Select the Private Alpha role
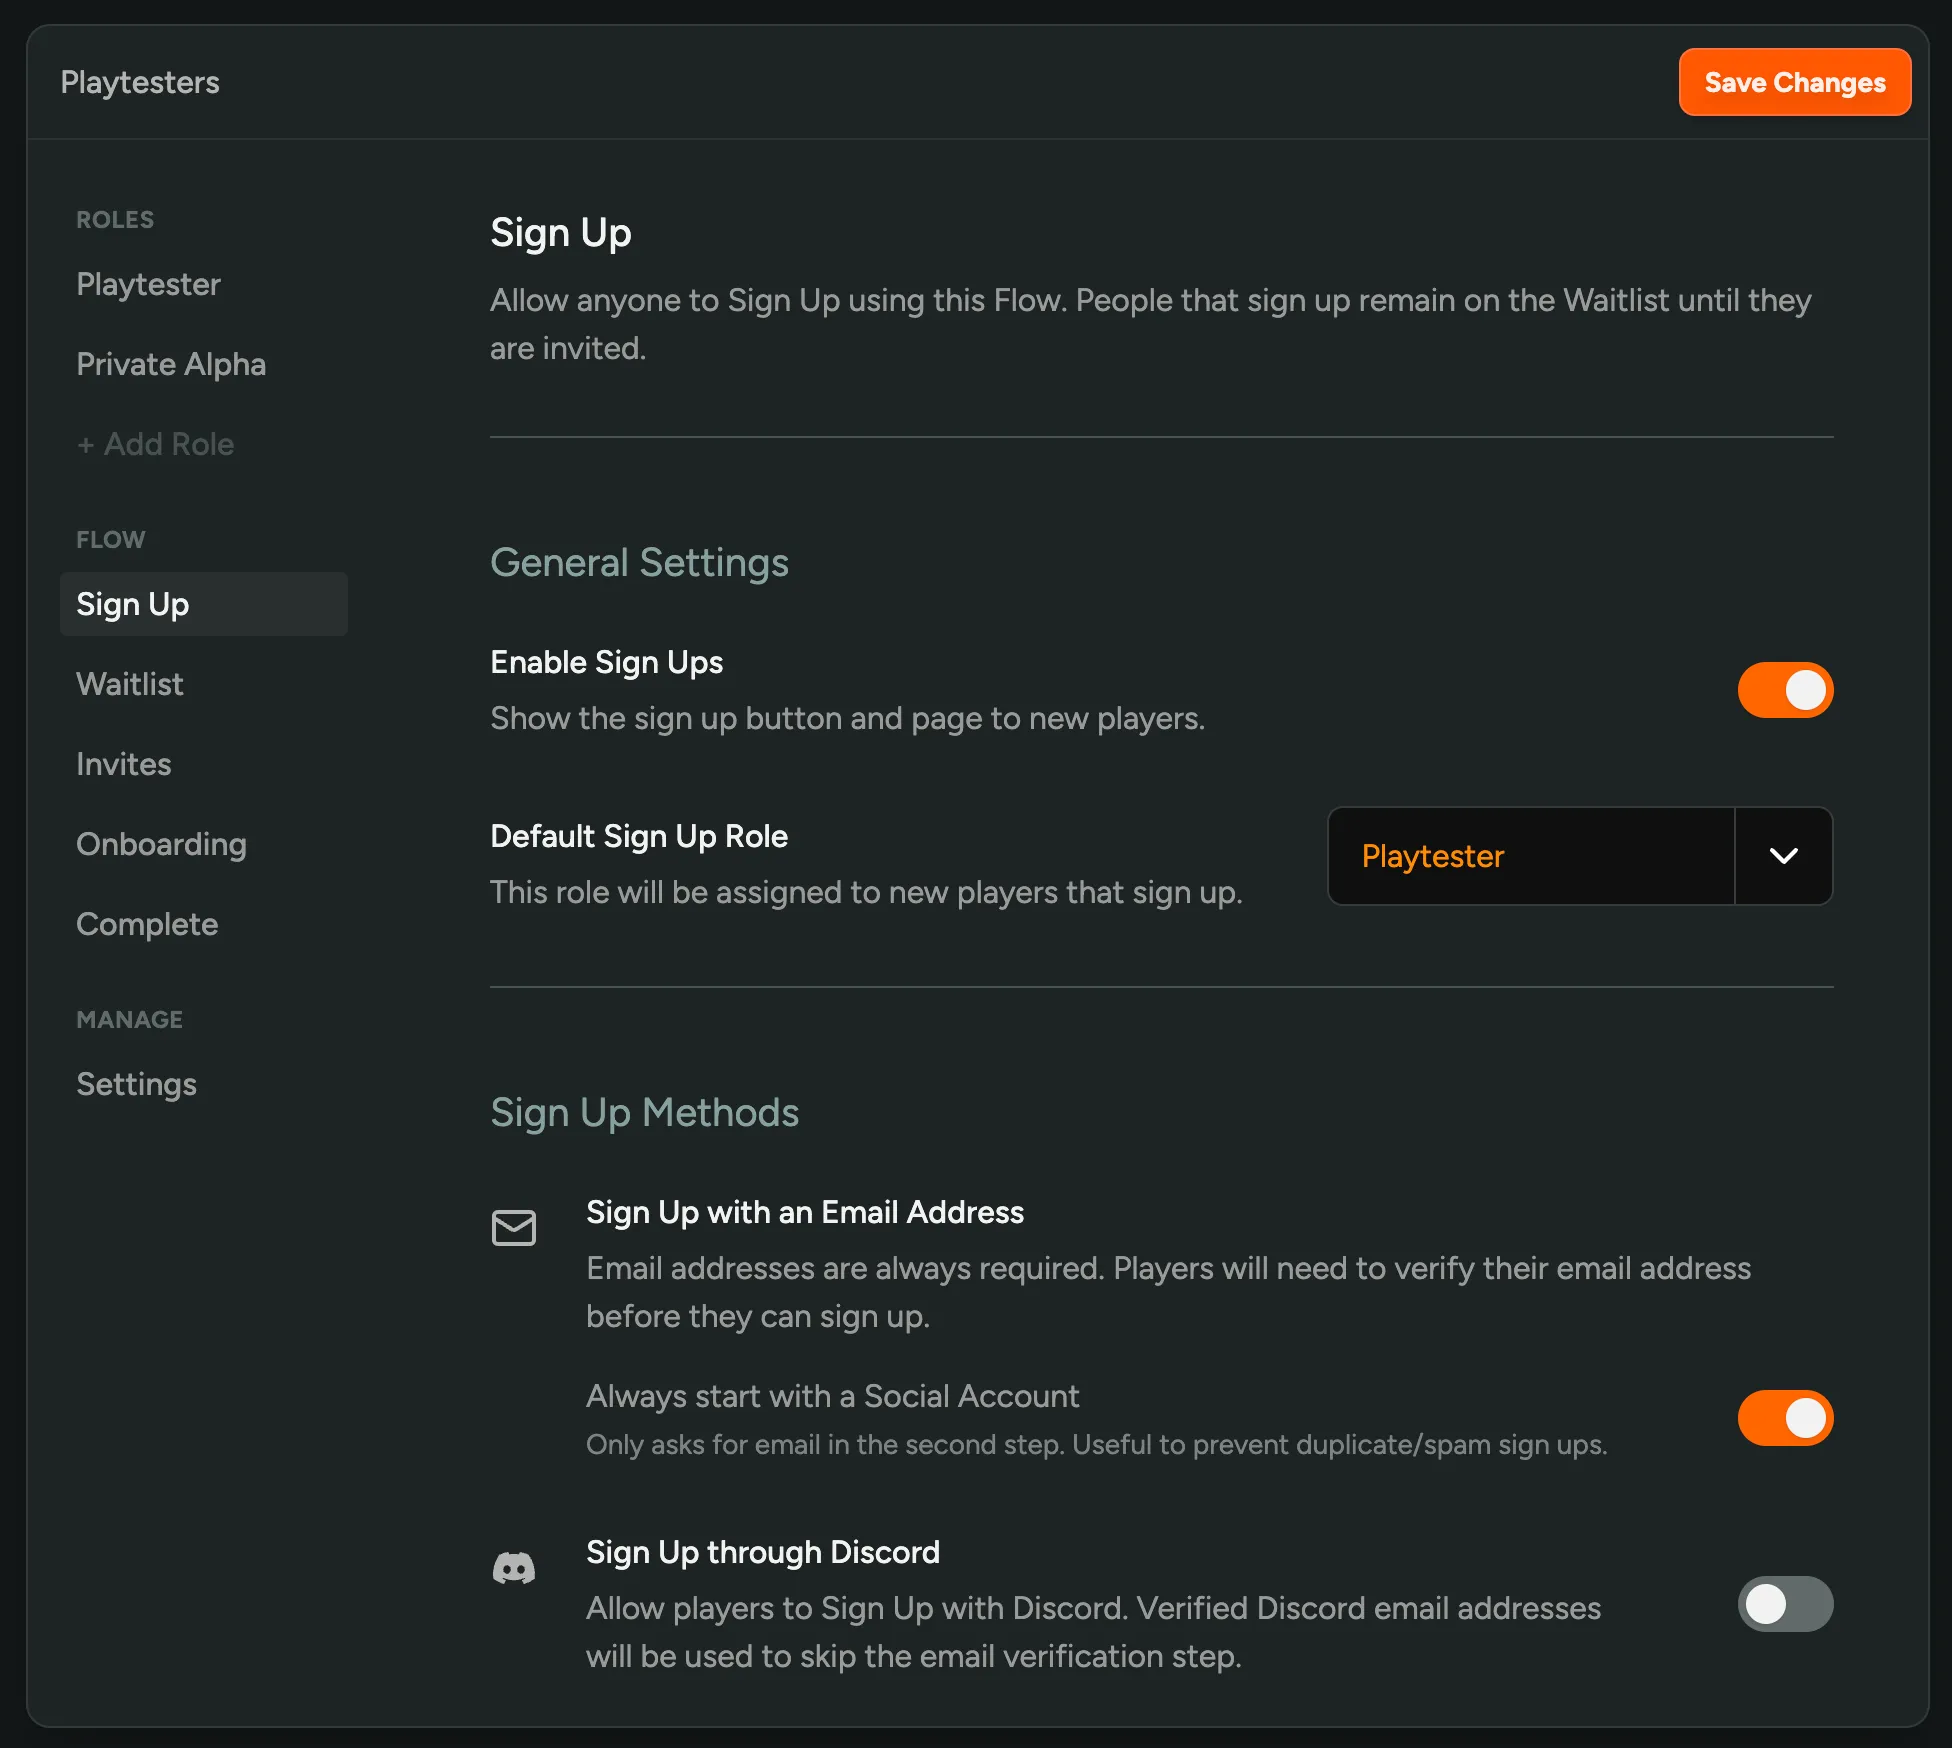 pyautogui.click(x=171, y=364)
